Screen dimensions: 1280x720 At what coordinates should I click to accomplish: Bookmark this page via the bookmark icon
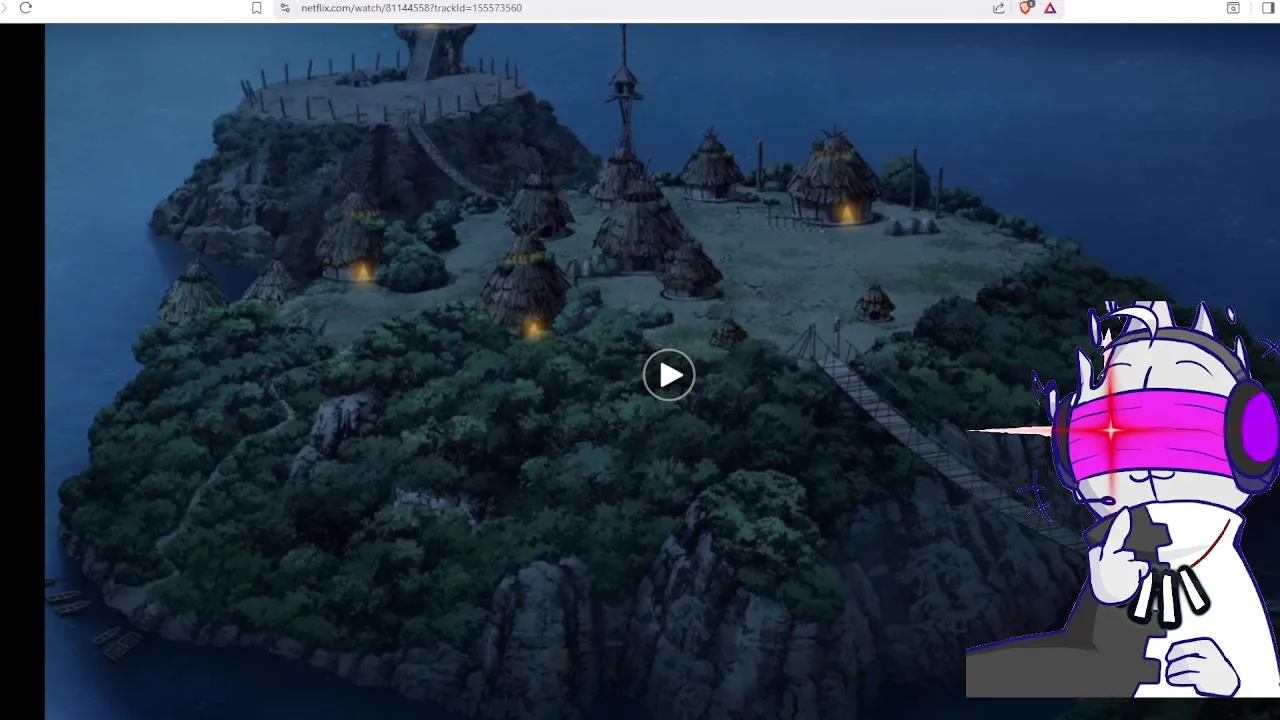(256, 8)
